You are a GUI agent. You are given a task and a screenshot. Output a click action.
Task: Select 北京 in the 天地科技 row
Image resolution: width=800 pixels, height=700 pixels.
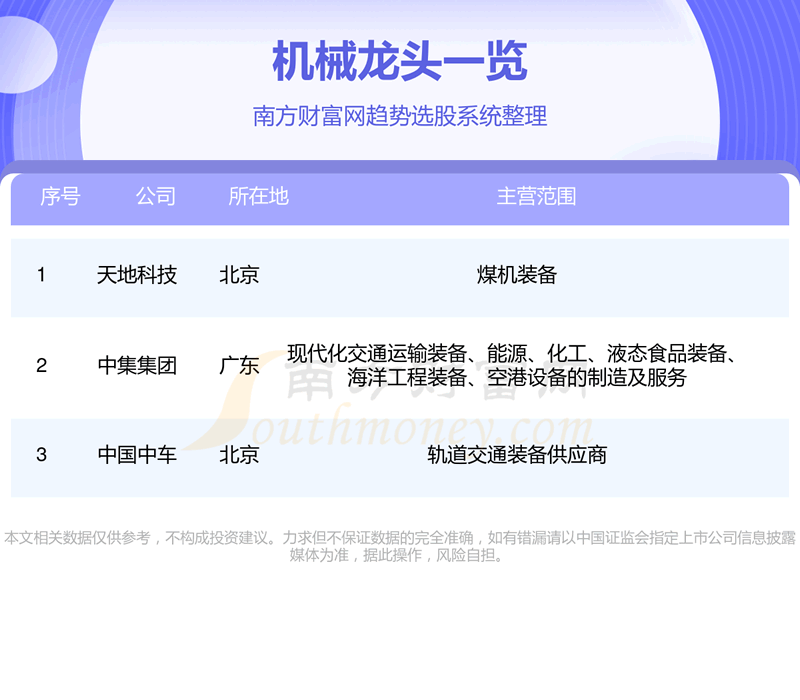pyautogui.click(x=239, y=275)
